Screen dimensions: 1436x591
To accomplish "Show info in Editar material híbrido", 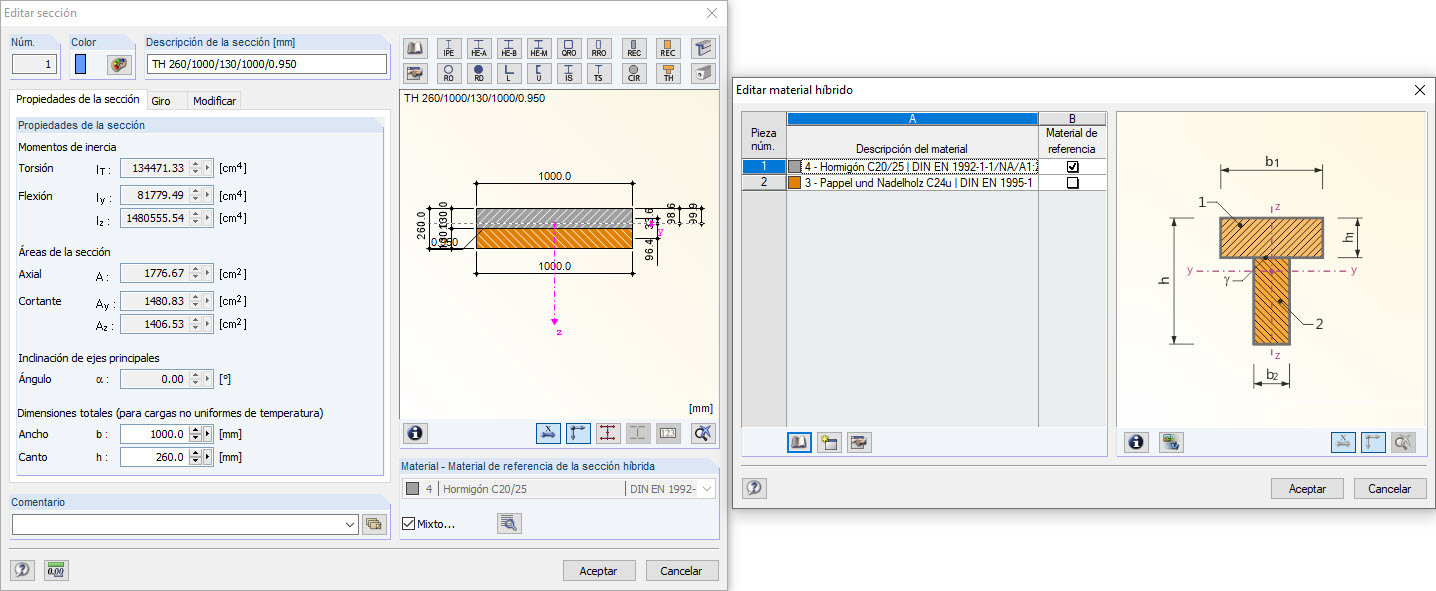I will (x=1136, y=442).
